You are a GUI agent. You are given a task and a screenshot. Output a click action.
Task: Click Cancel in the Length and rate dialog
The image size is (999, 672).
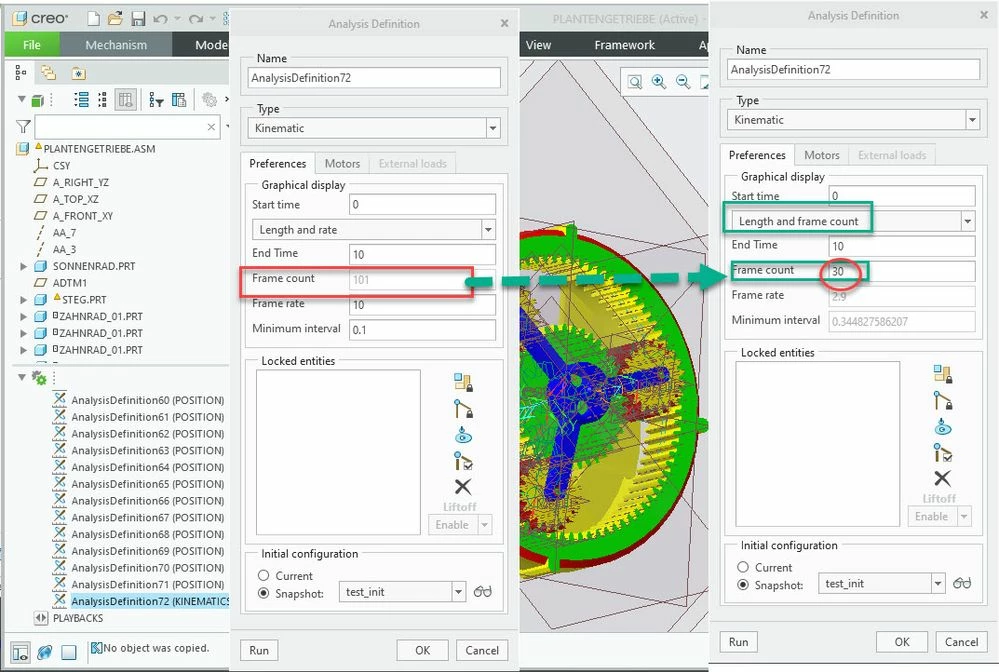[x=482, y=650]
